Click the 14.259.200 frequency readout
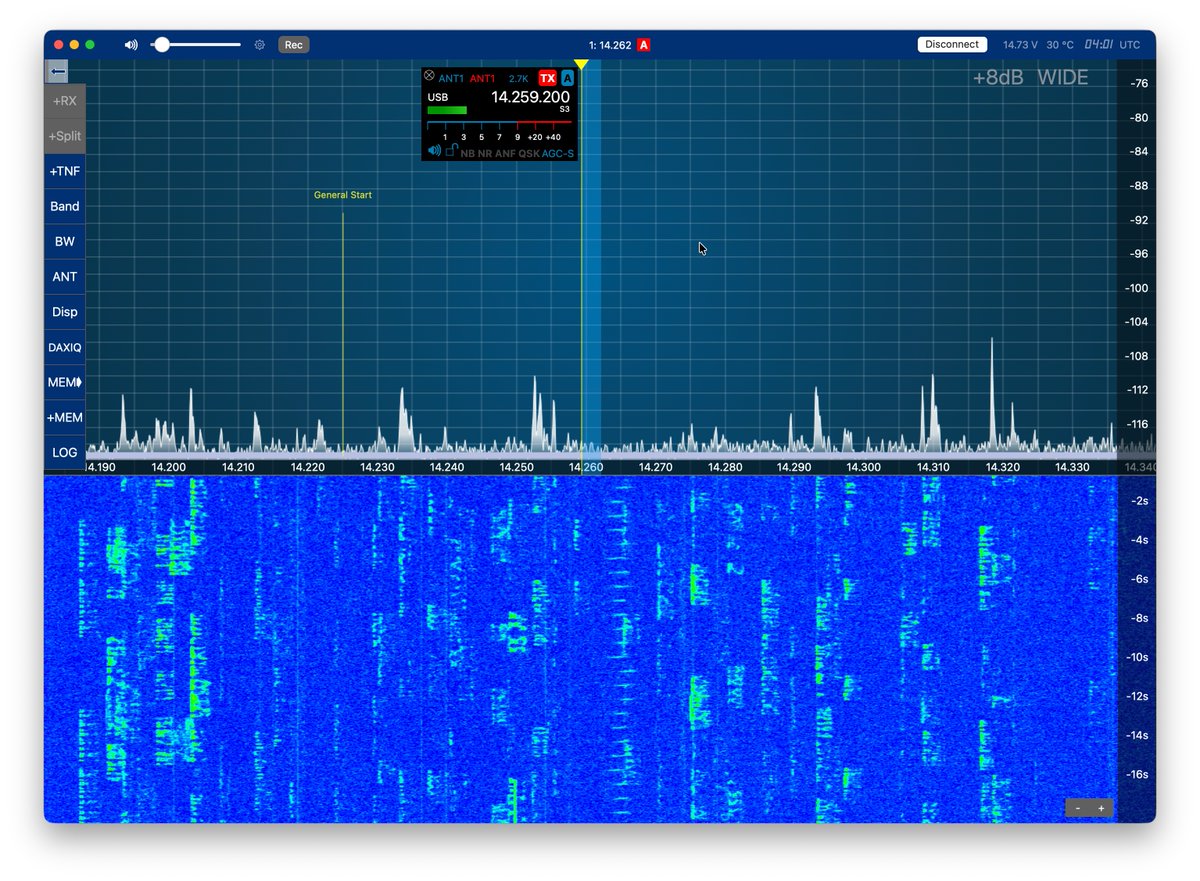The width and height of the screenshot is (1200, 881). 530,97
